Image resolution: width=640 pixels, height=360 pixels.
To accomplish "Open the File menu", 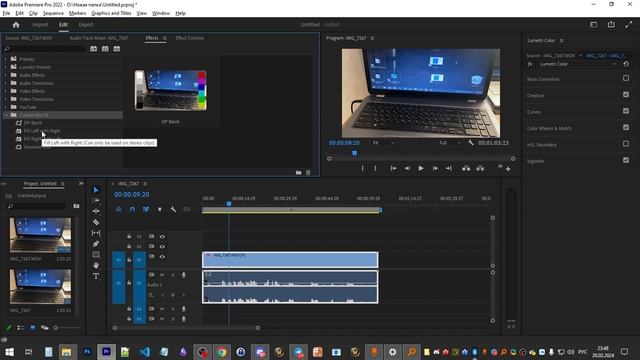I will pyautogui.click(x=6, y=13).
